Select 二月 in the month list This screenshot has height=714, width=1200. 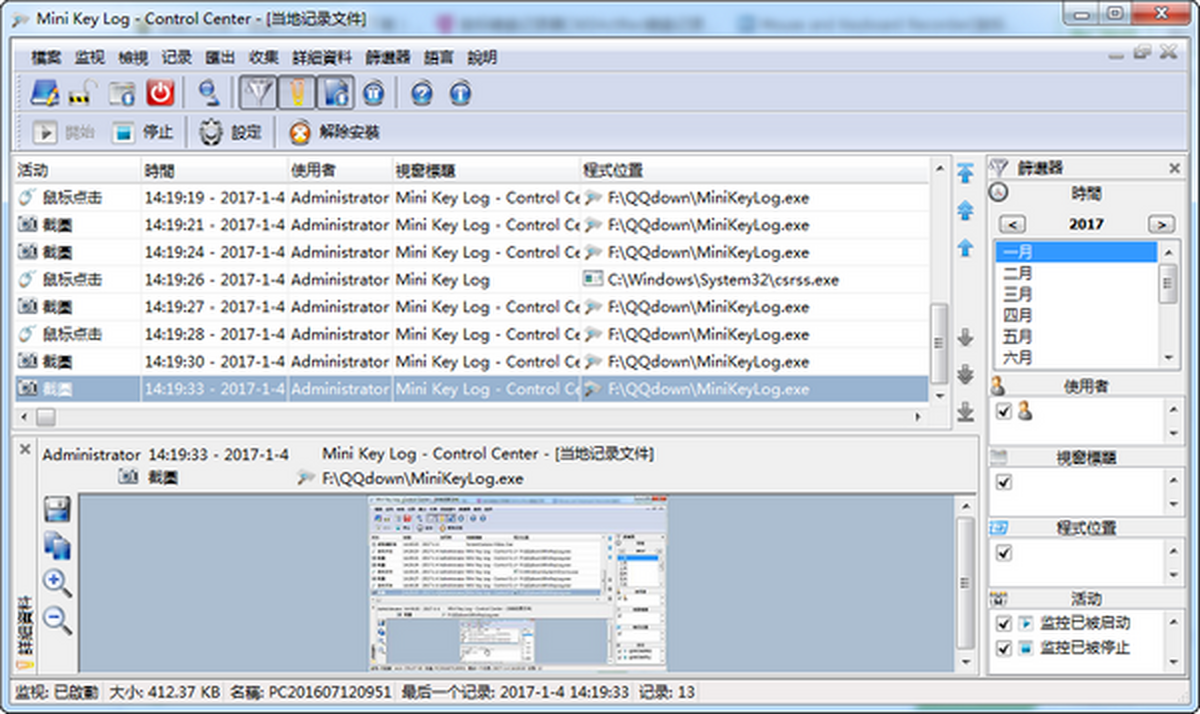(x=1075, y=273)
